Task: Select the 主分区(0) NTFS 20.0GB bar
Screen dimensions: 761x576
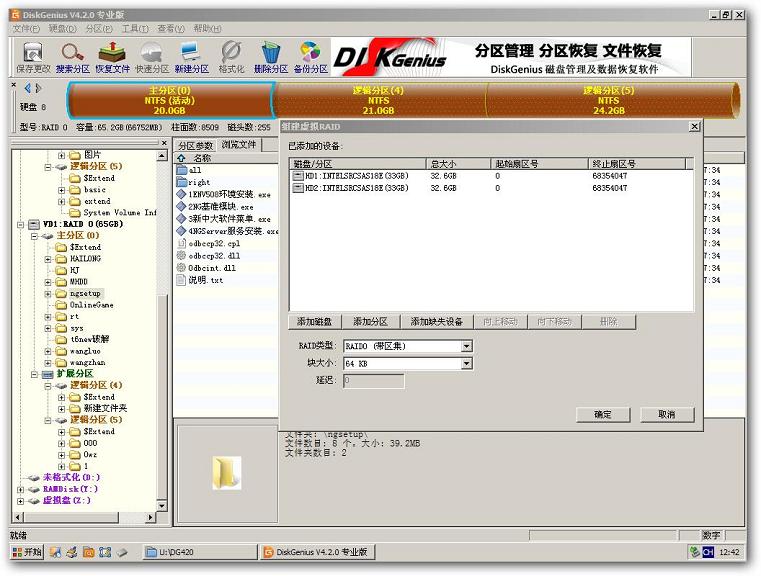Action: (169, 100)
